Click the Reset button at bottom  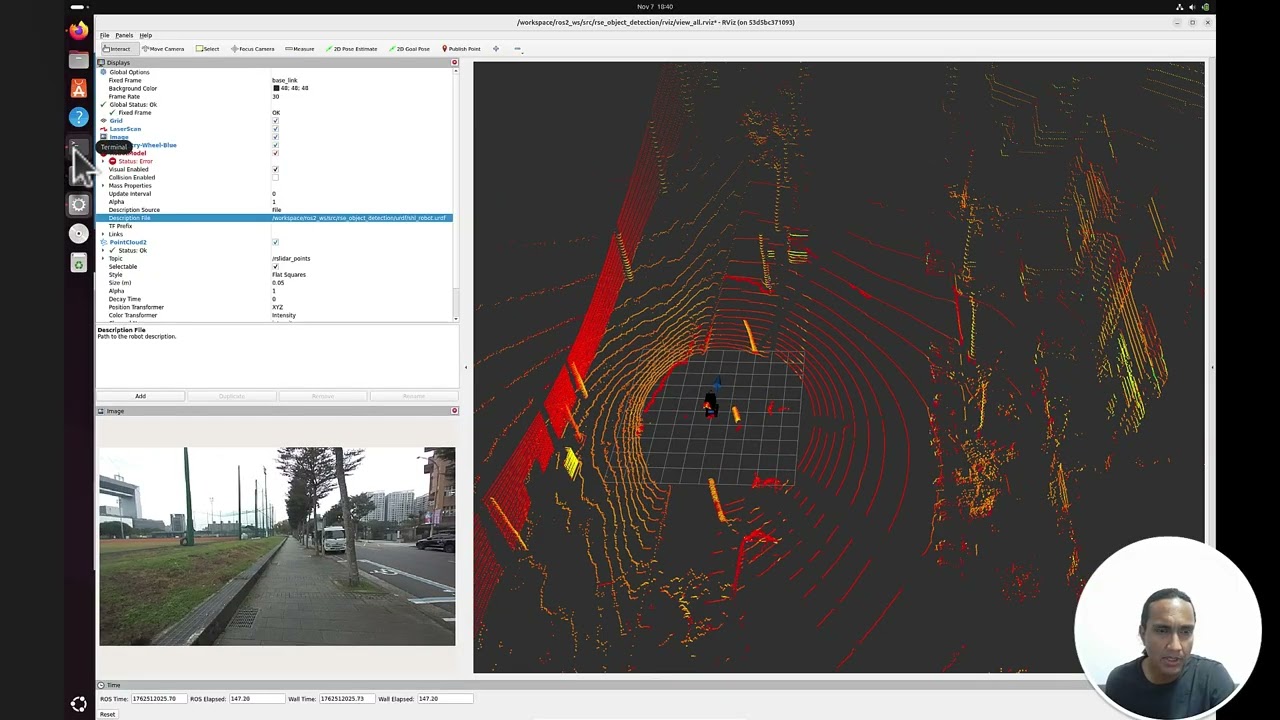pos(107,714)
